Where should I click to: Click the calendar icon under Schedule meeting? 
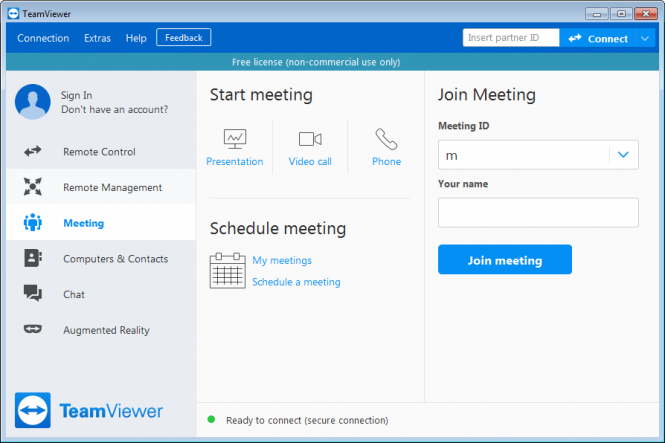point(227,270)
